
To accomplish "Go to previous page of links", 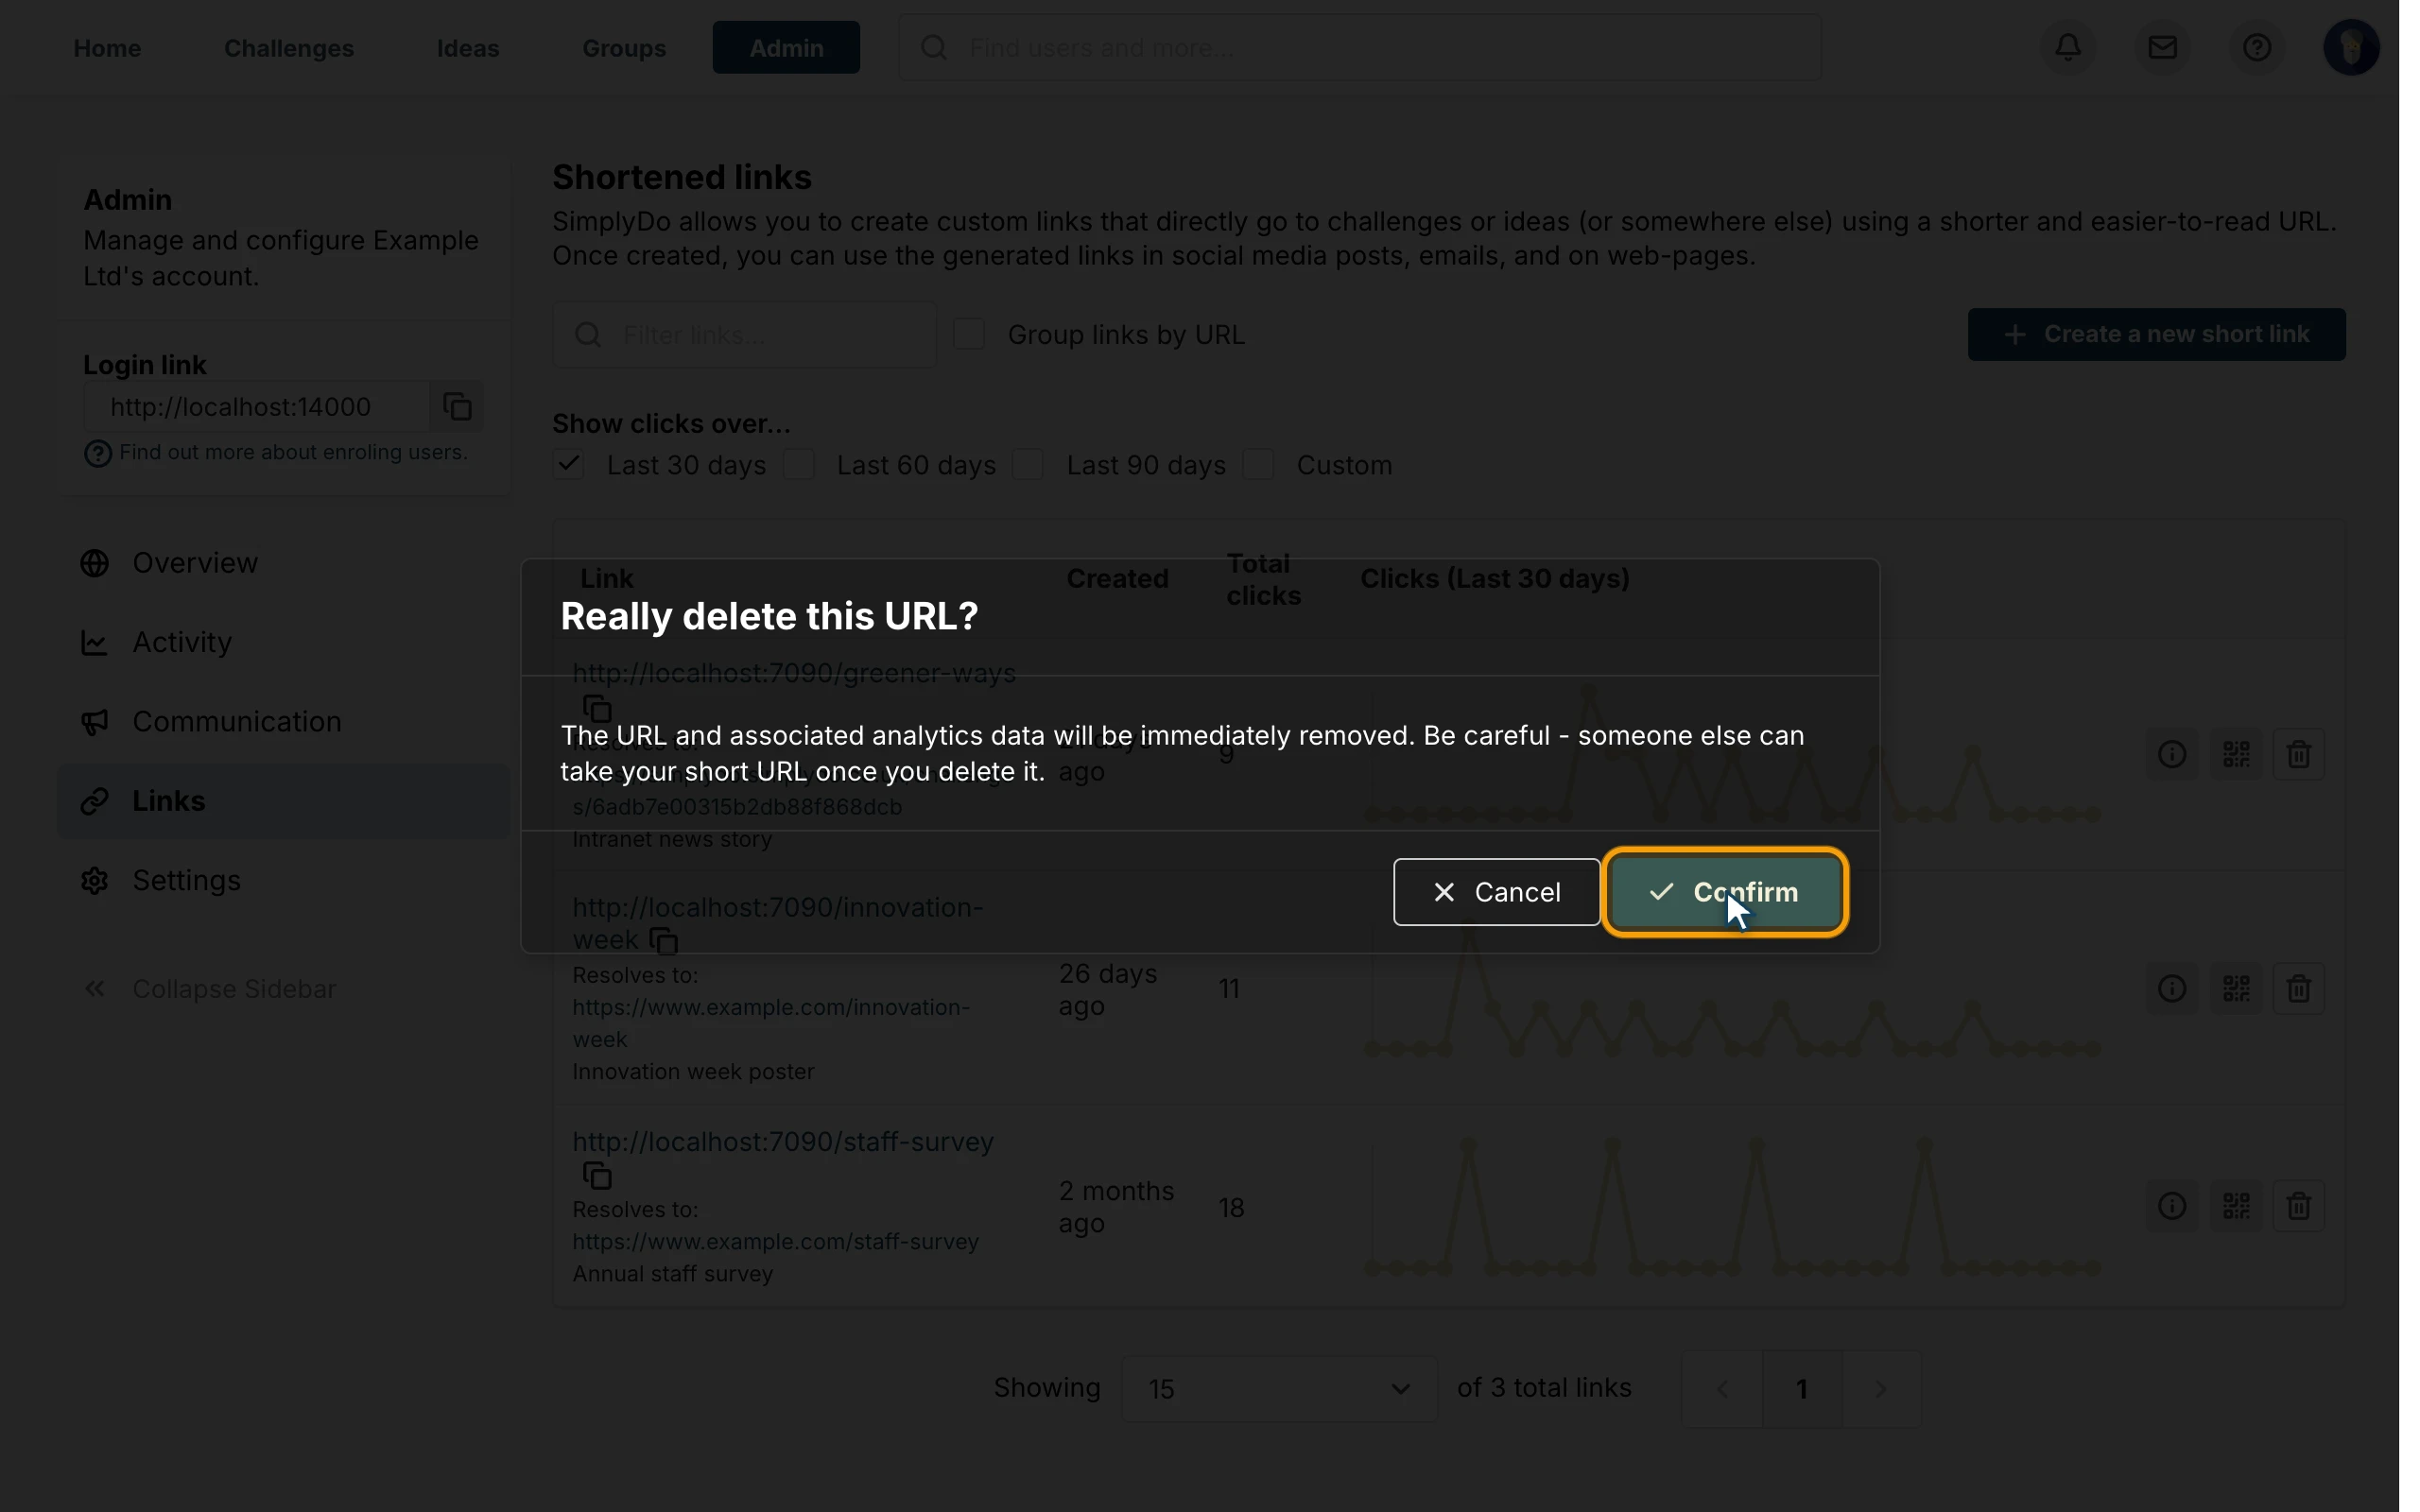I will 1722,1389.
